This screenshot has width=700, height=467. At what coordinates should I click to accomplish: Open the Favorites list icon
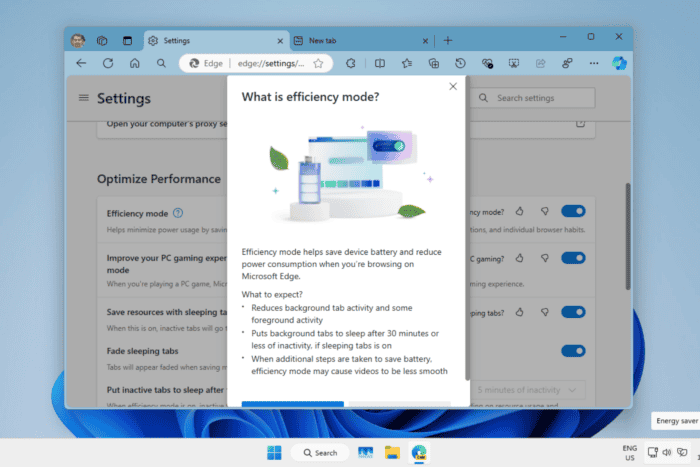tap(407, 63)
